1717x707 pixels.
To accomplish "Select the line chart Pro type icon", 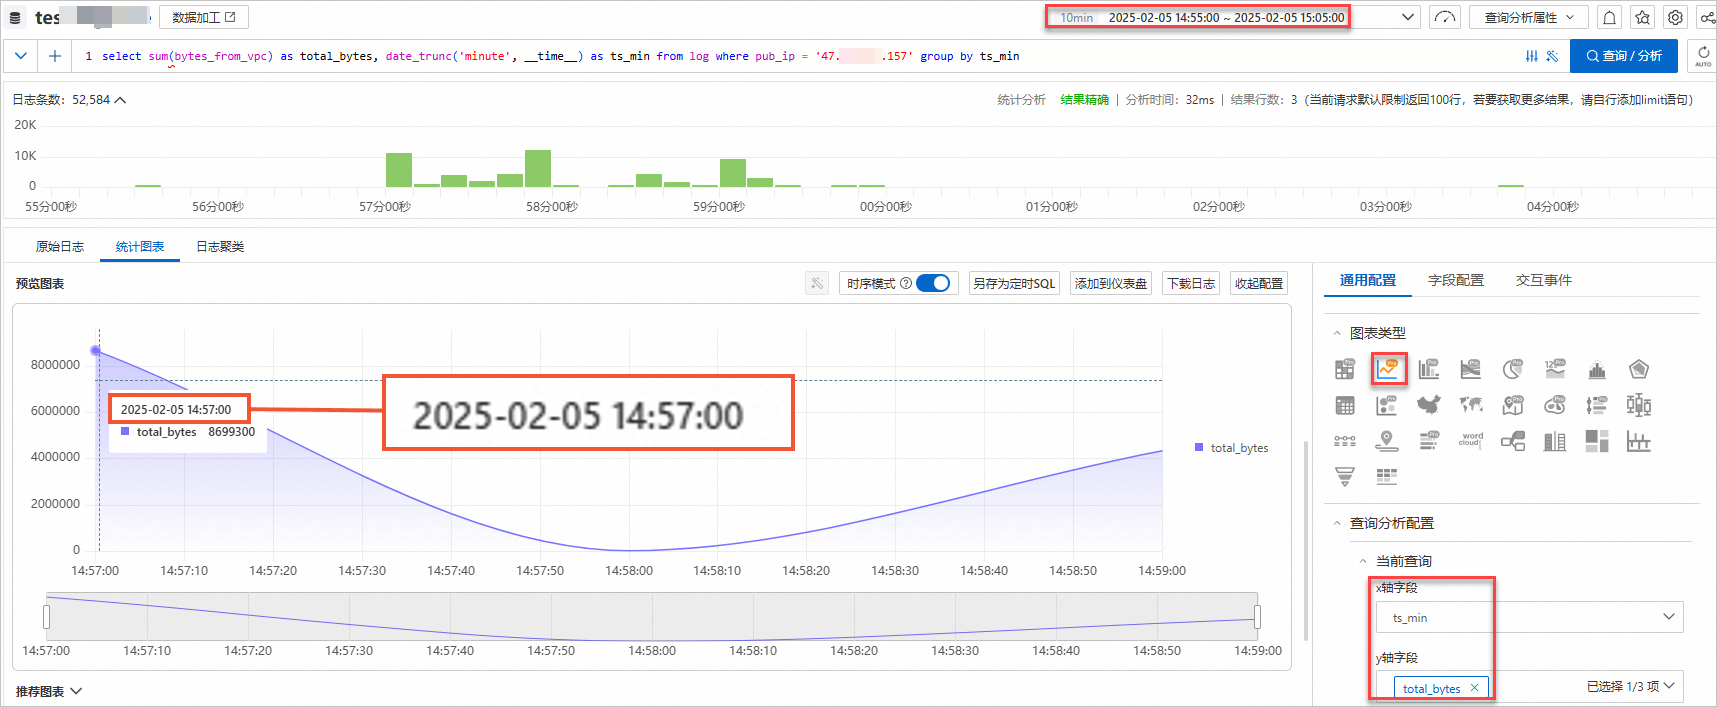I will coord(1388,369).
